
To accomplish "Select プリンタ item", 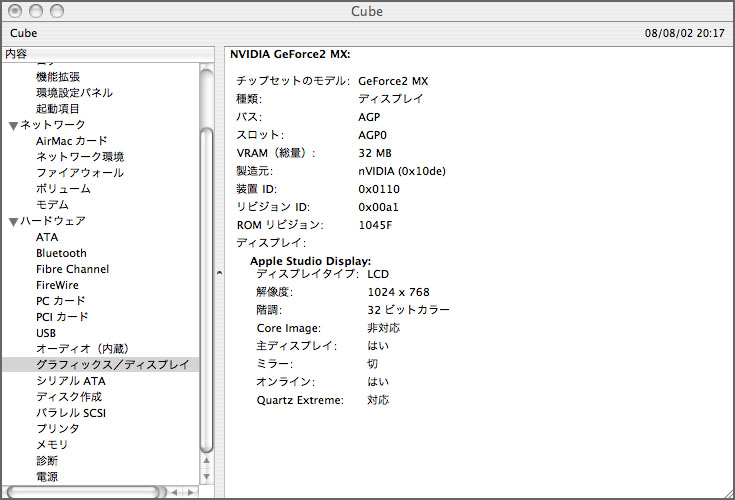I will [58, 429].
